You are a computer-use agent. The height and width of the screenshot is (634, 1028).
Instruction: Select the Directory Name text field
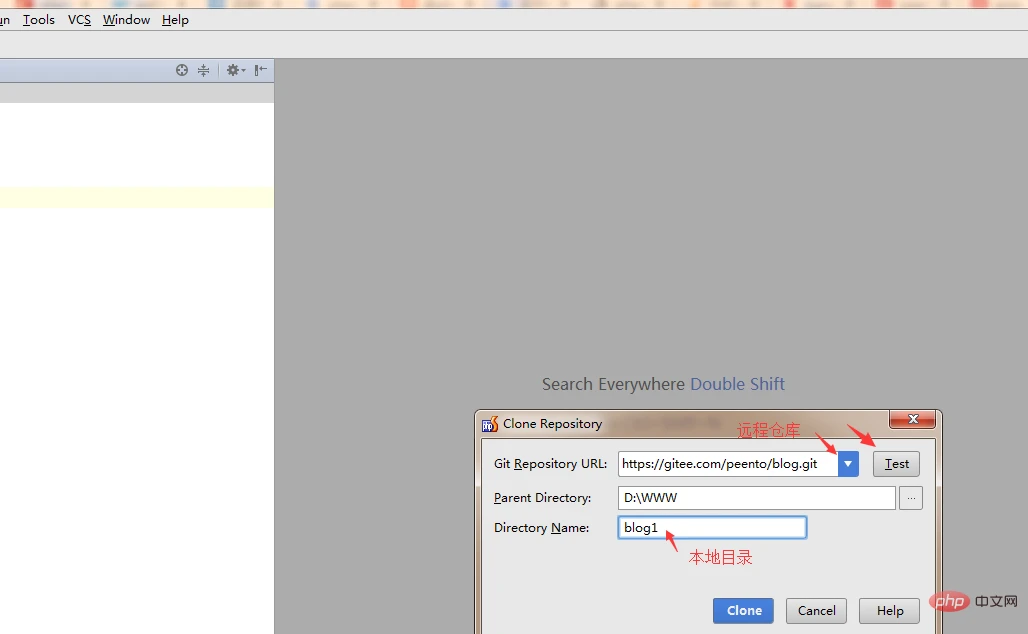712,528
